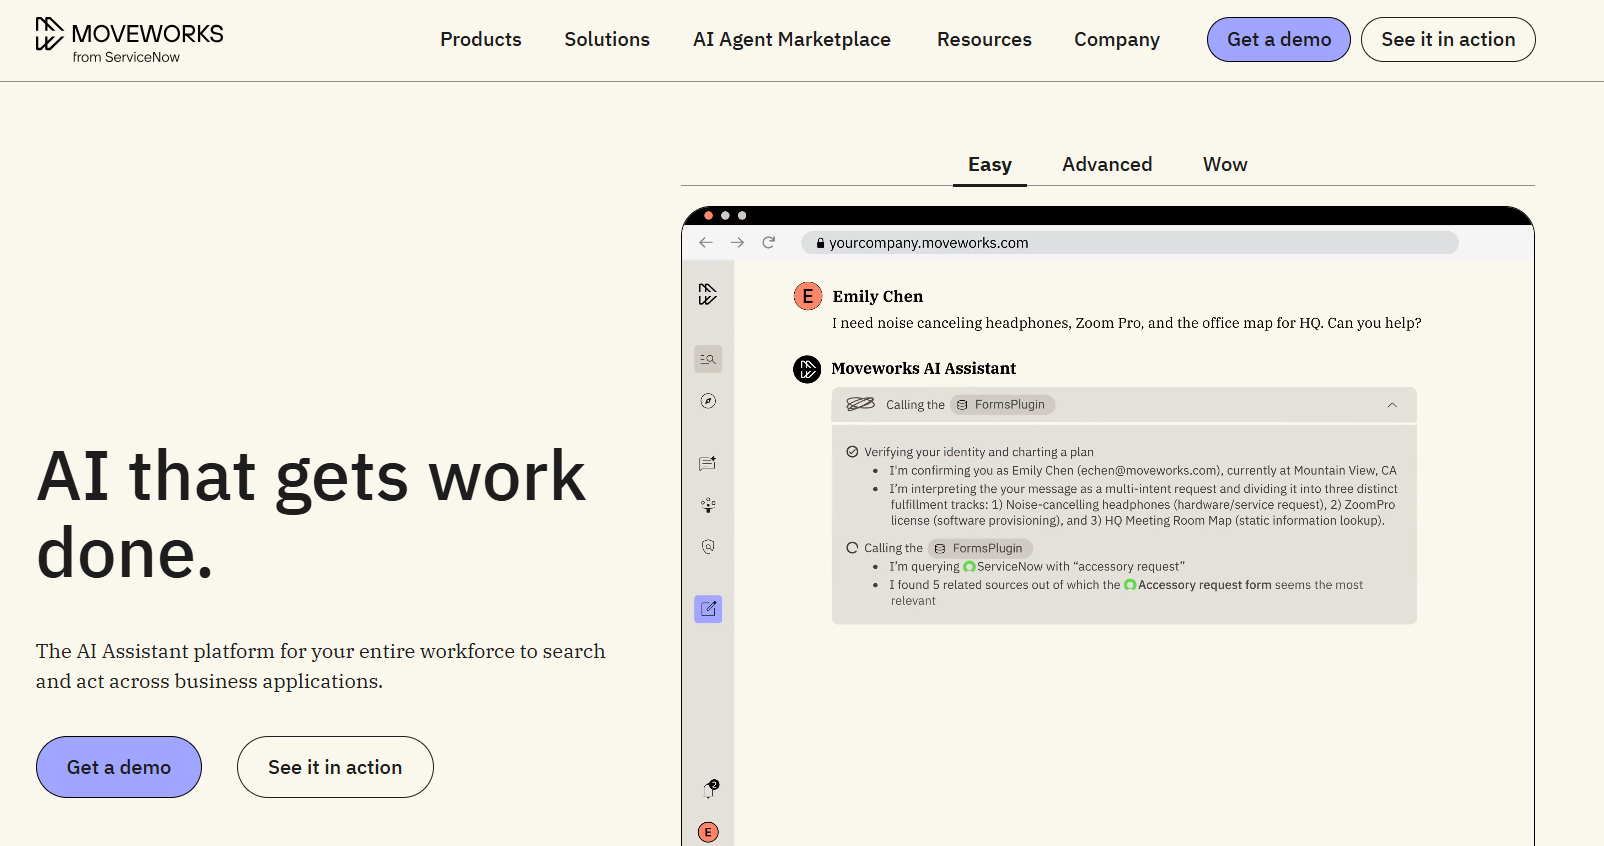Screen dimensions: 1604x846
Task: Click the scribble icon beside Calling the FormsPlugin
Action: pyautogui.click(x=861, y=404)
